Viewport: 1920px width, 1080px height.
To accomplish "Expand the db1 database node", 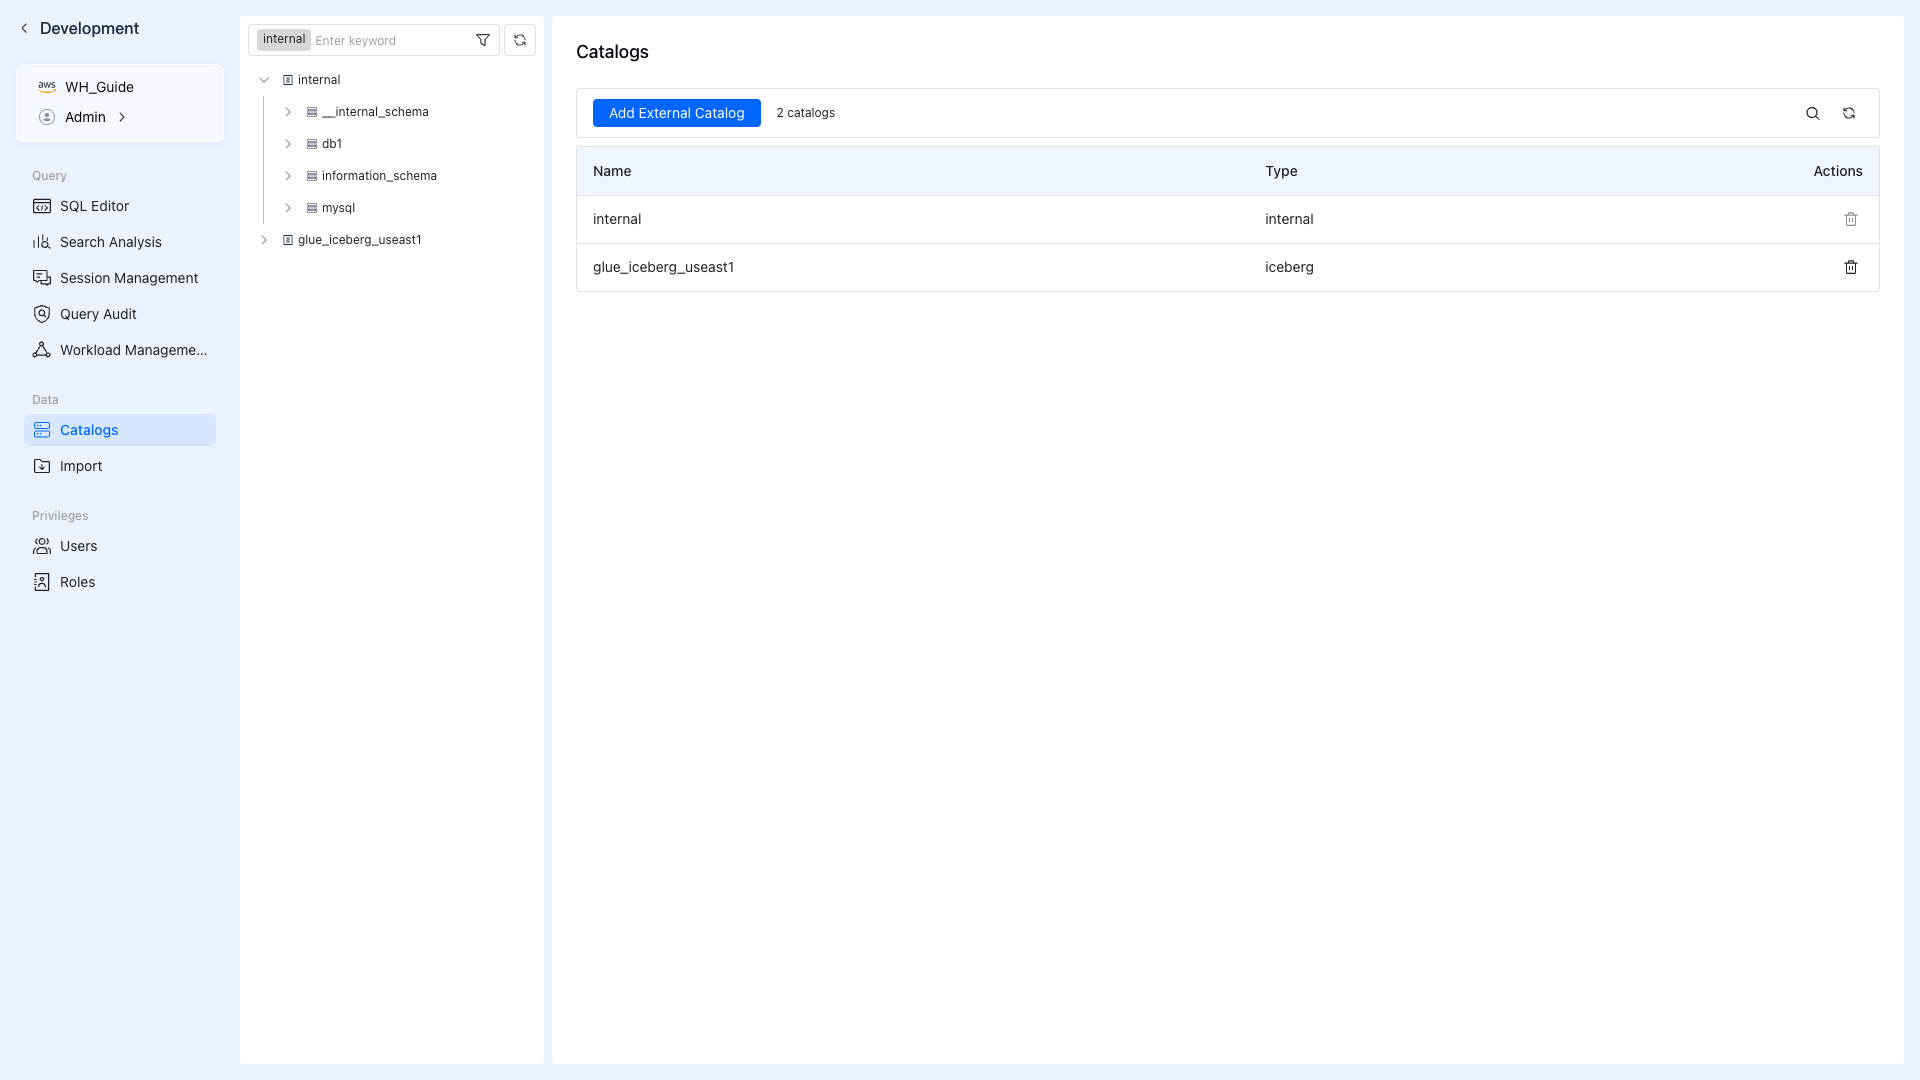I will coord(288,144).
